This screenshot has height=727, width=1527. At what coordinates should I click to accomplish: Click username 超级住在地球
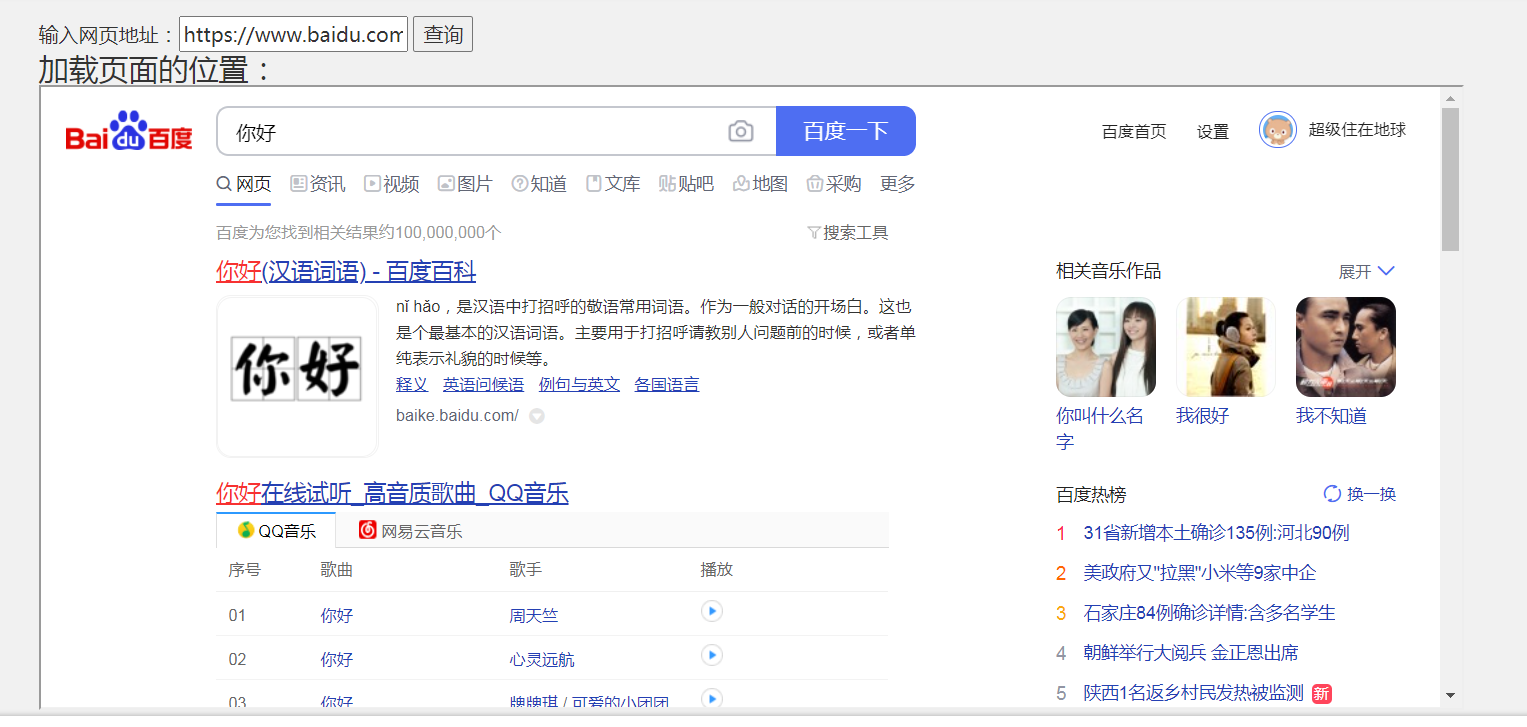coord(1357,129)
